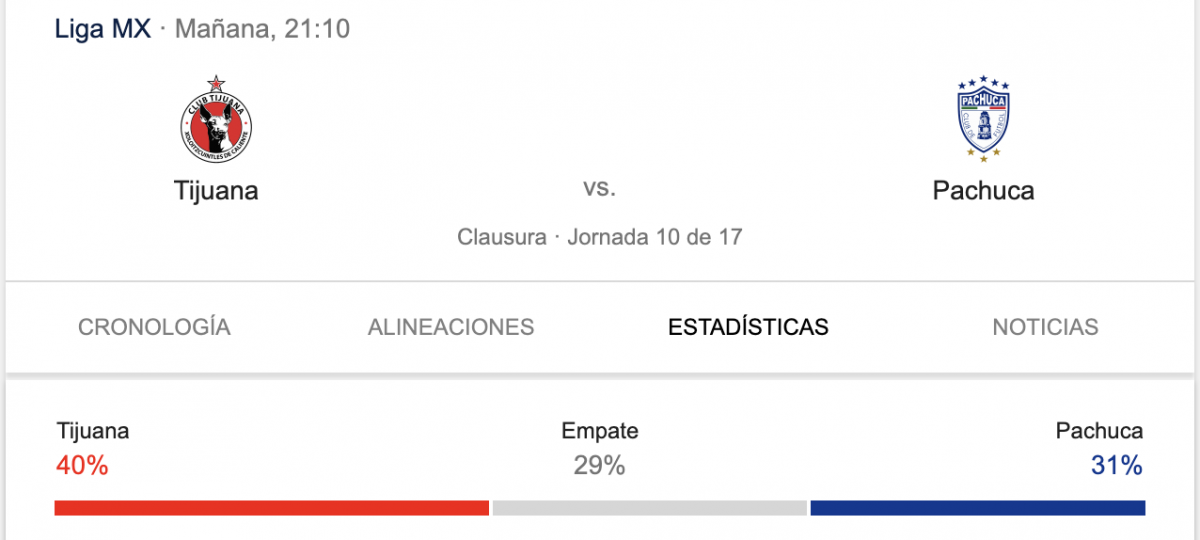The image size is (1200, 540).
Task: Click the red Tijuana probability bar
Action: 272,508
